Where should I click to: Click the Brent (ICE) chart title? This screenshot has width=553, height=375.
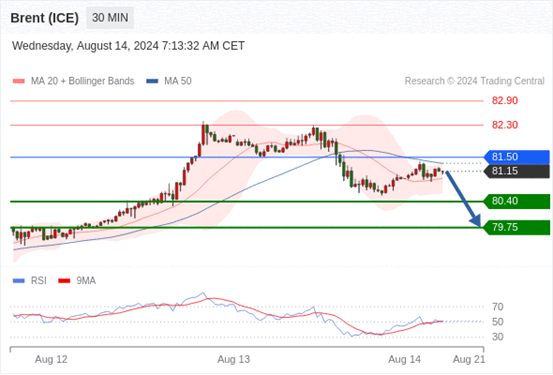click(x=44, y=18)
